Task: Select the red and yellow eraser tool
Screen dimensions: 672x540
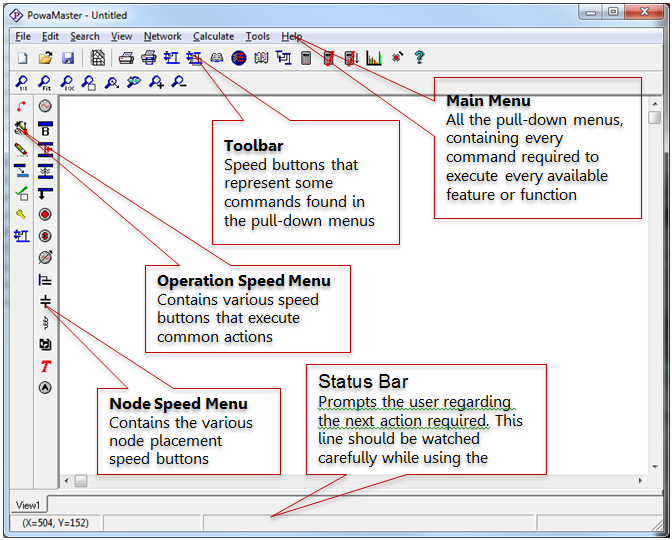Action: click(x=21, y=149)
